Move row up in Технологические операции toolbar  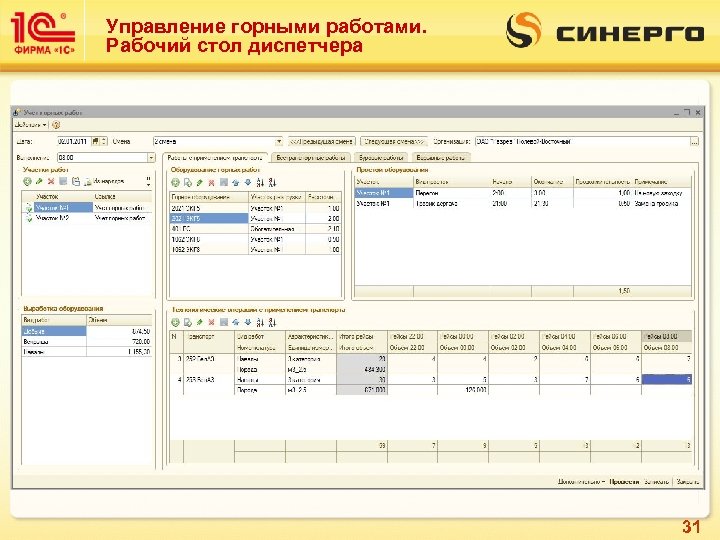coord(236,322)
